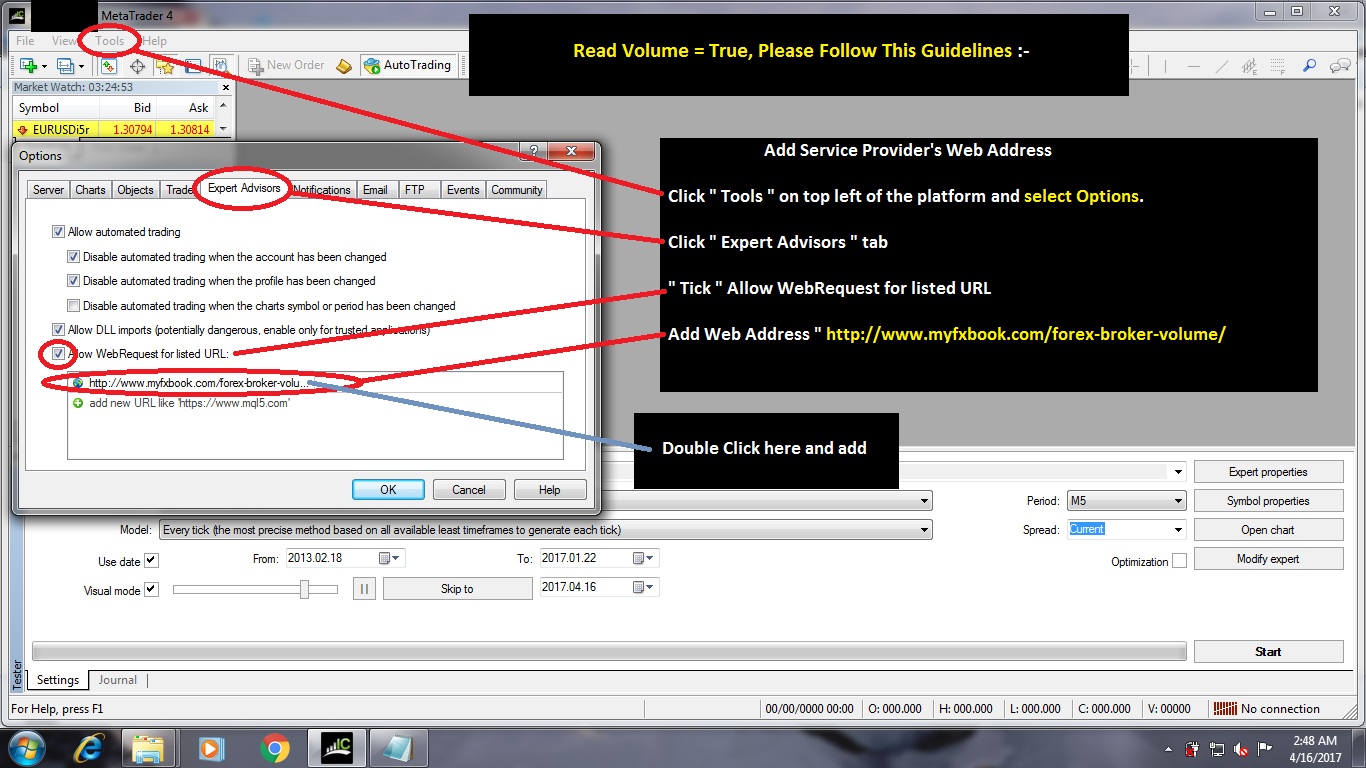Click the Start button

point(1268,652)
